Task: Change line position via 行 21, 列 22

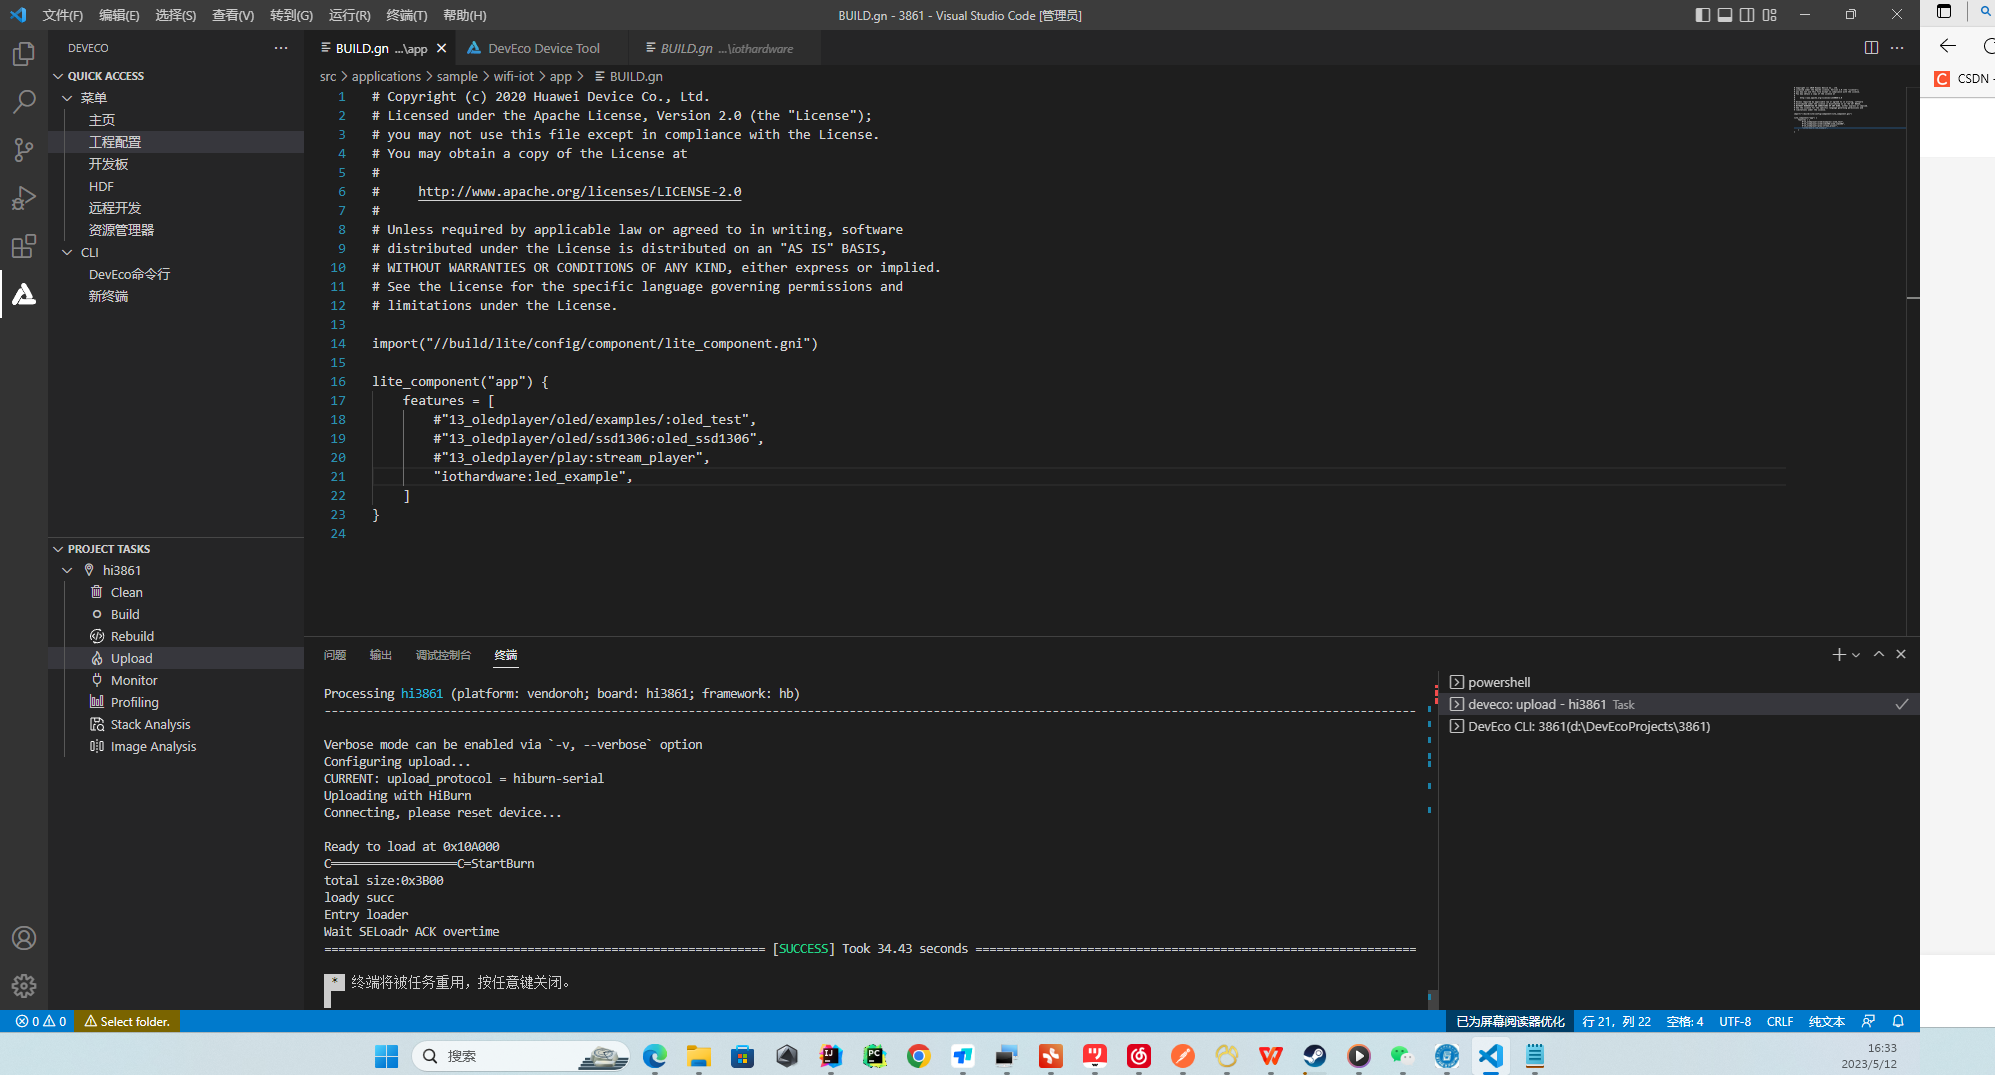Action: coord(1617,1021)
